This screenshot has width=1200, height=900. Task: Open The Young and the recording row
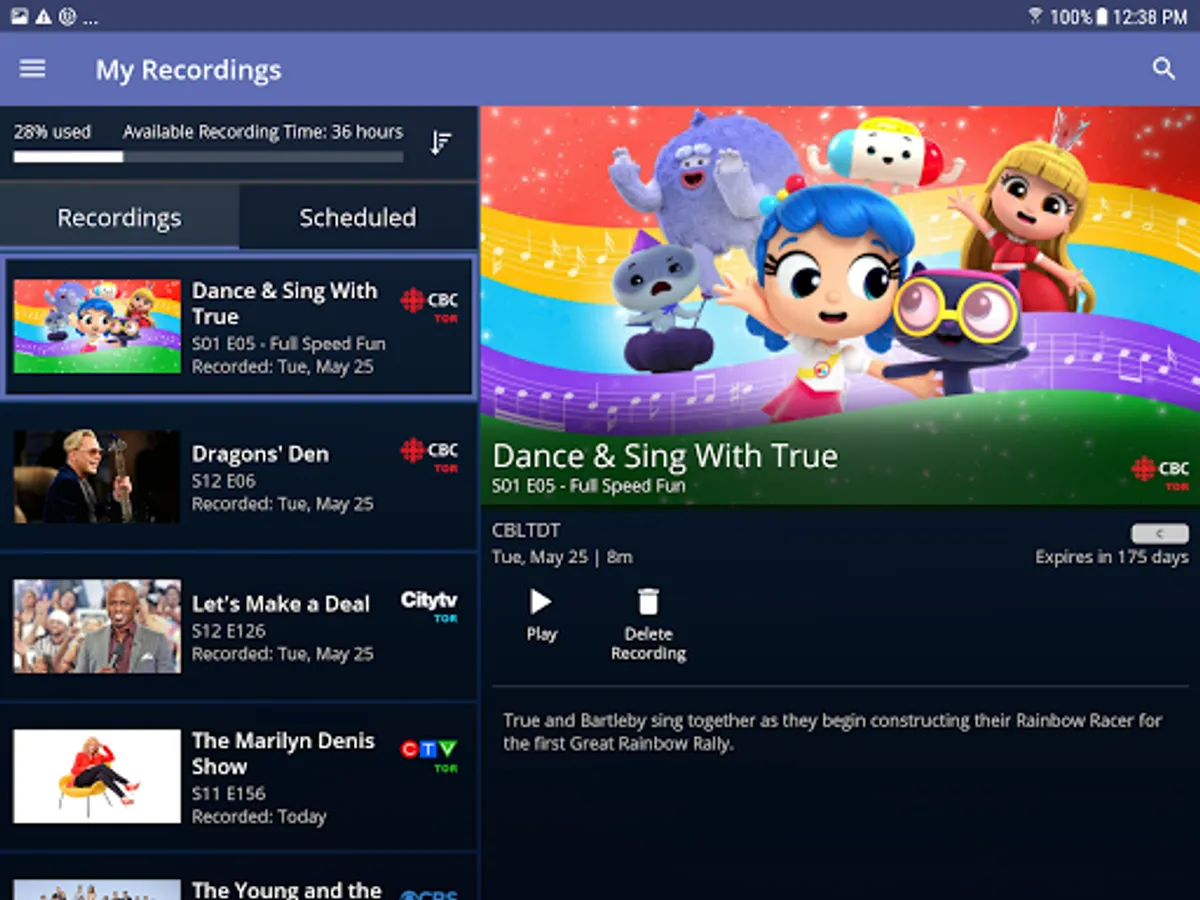tap(238, 877)
